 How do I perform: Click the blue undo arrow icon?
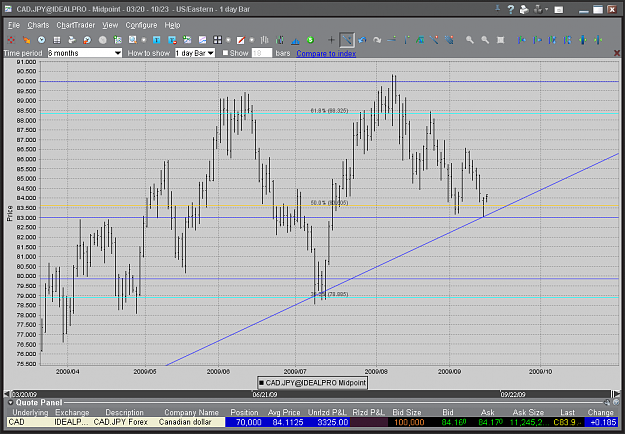pos(362,40)
